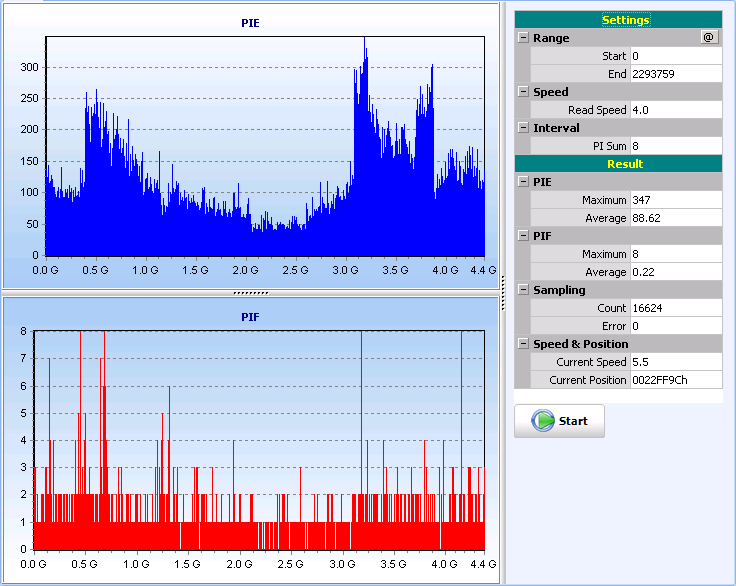736x586 pixels.
Task: Select the Current Position value cell
Action: [675, 380]
